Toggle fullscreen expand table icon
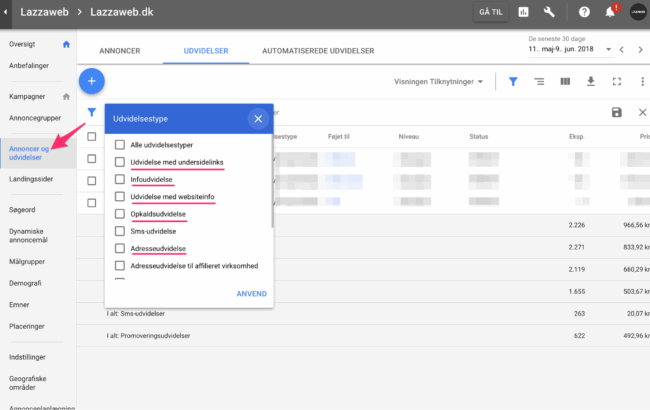 click(x=616, y=81)
